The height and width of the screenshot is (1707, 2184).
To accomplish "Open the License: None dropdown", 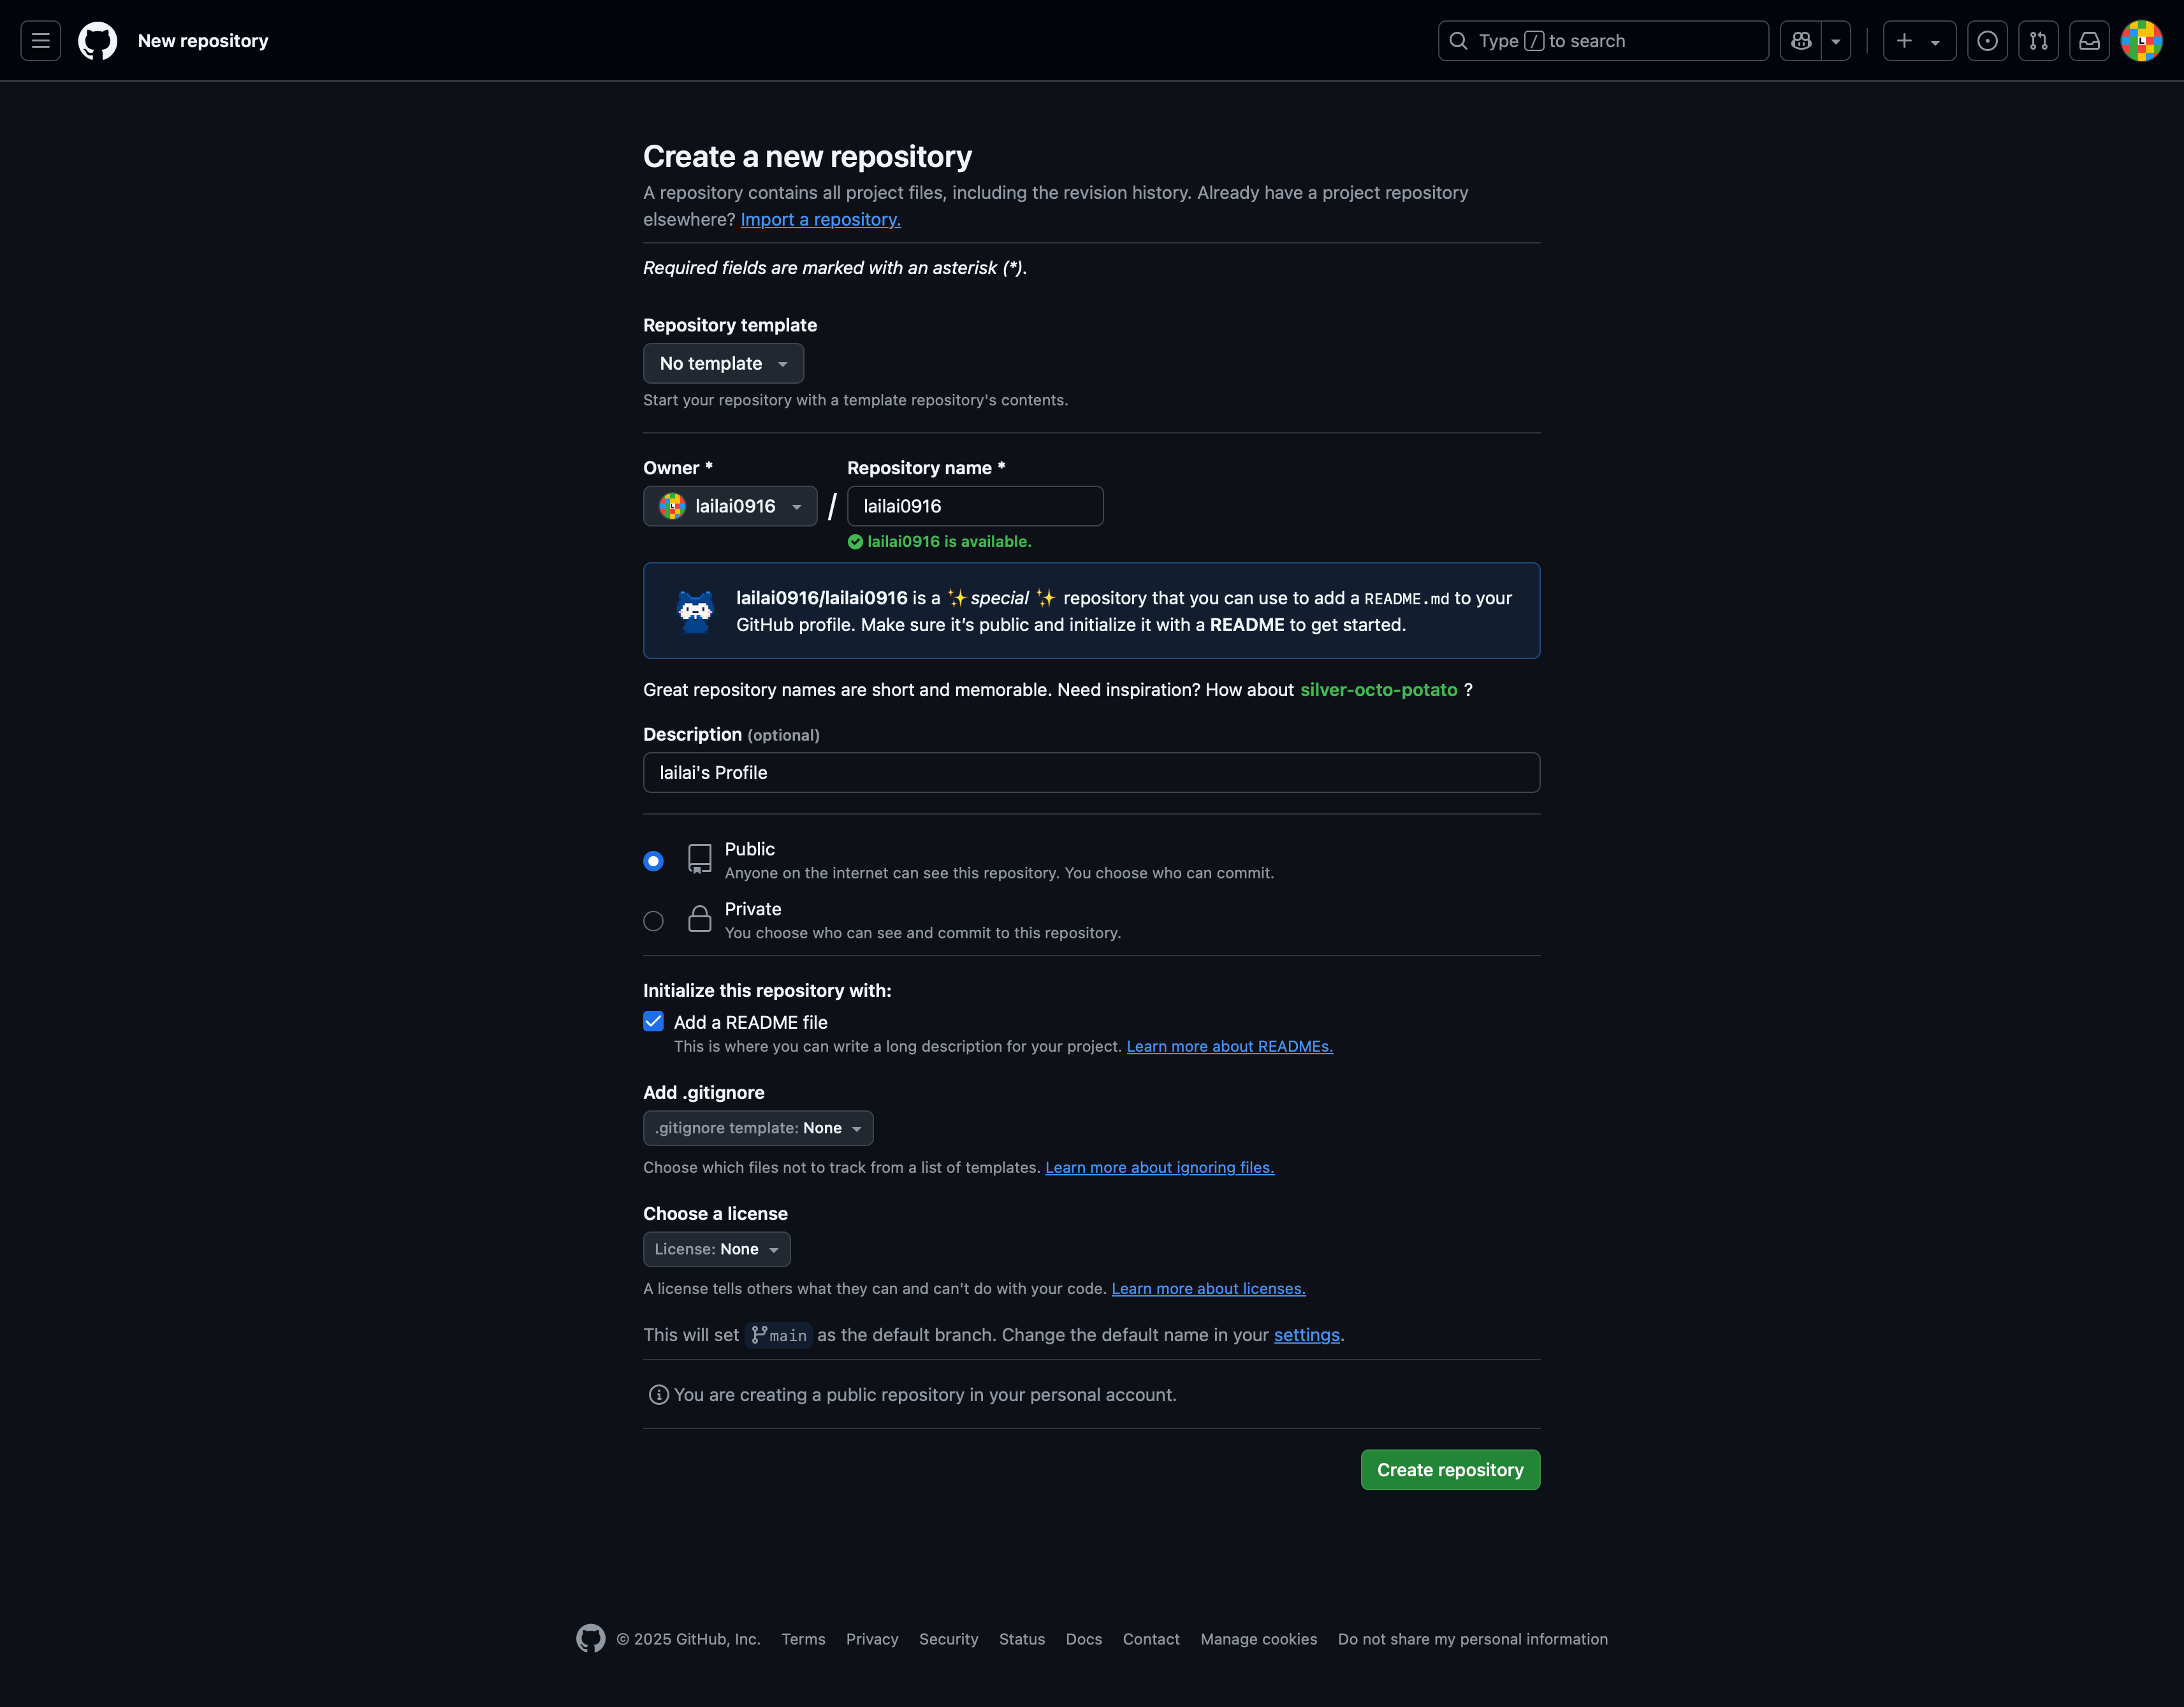I will click(716, 1249).
